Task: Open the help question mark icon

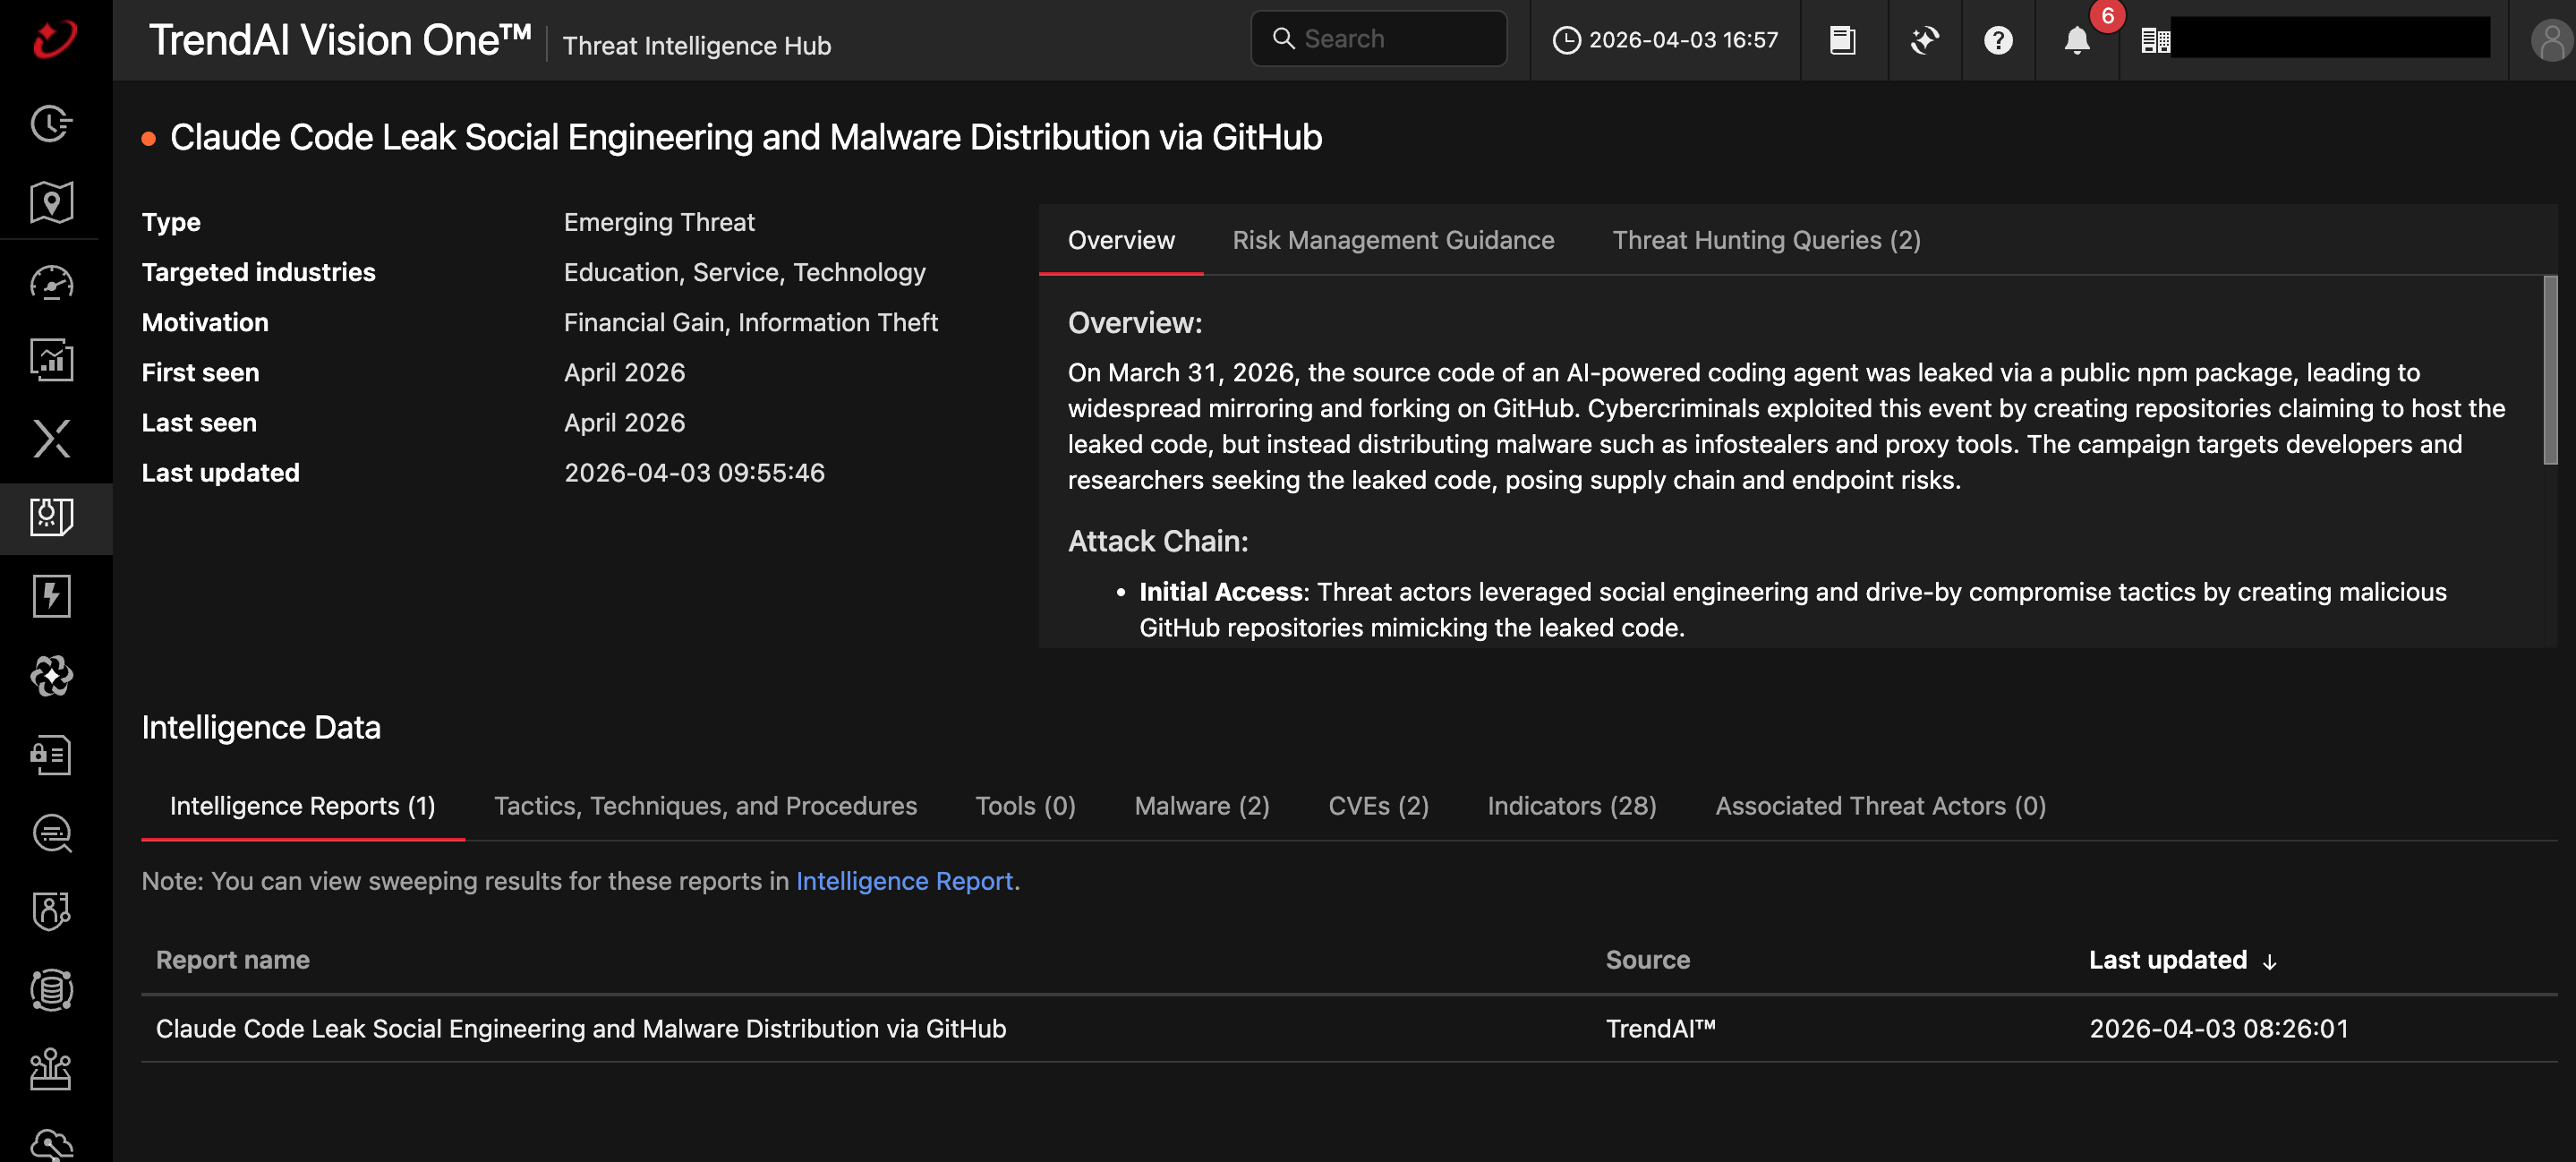Action: [x=1997, y=40]
